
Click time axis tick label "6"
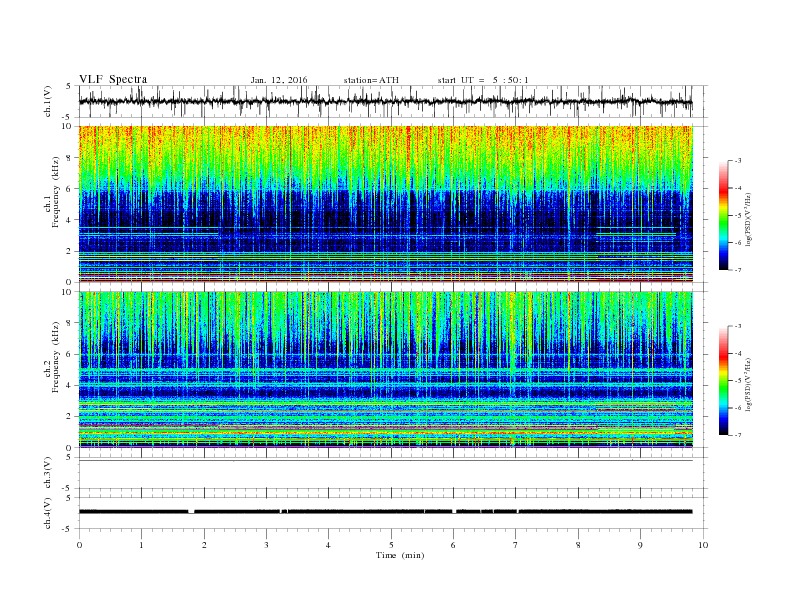(x=453, y=545)
